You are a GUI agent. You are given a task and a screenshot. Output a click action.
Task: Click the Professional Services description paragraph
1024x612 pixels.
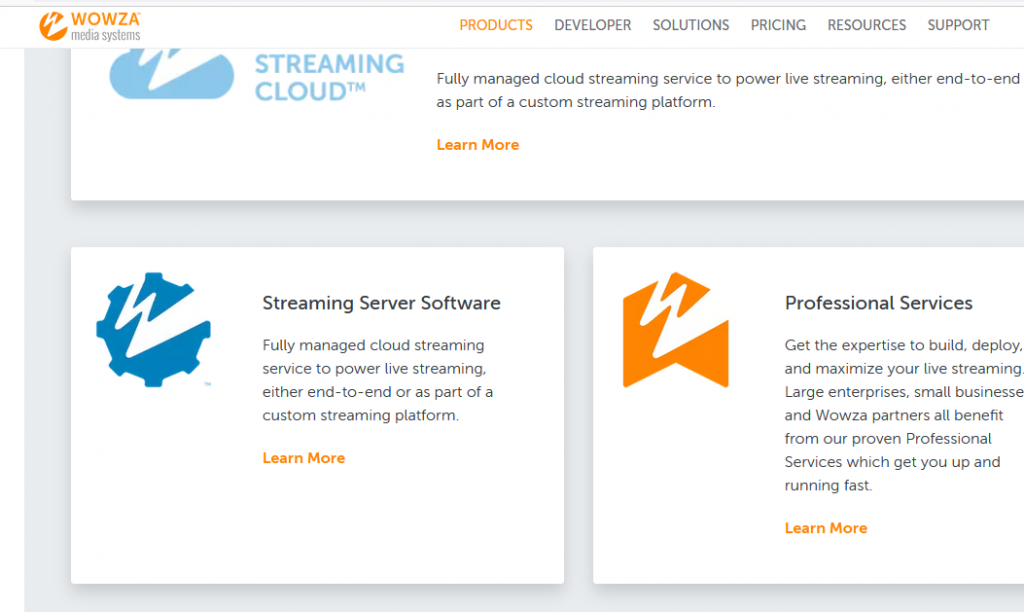pyautogui.click(x=904, y=415)
